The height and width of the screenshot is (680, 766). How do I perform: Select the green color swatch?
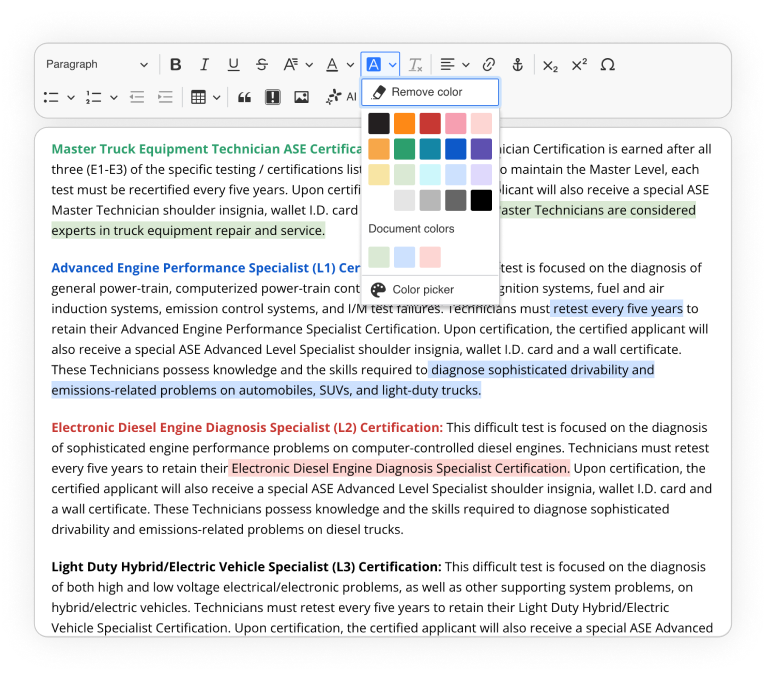click(404, 149)
